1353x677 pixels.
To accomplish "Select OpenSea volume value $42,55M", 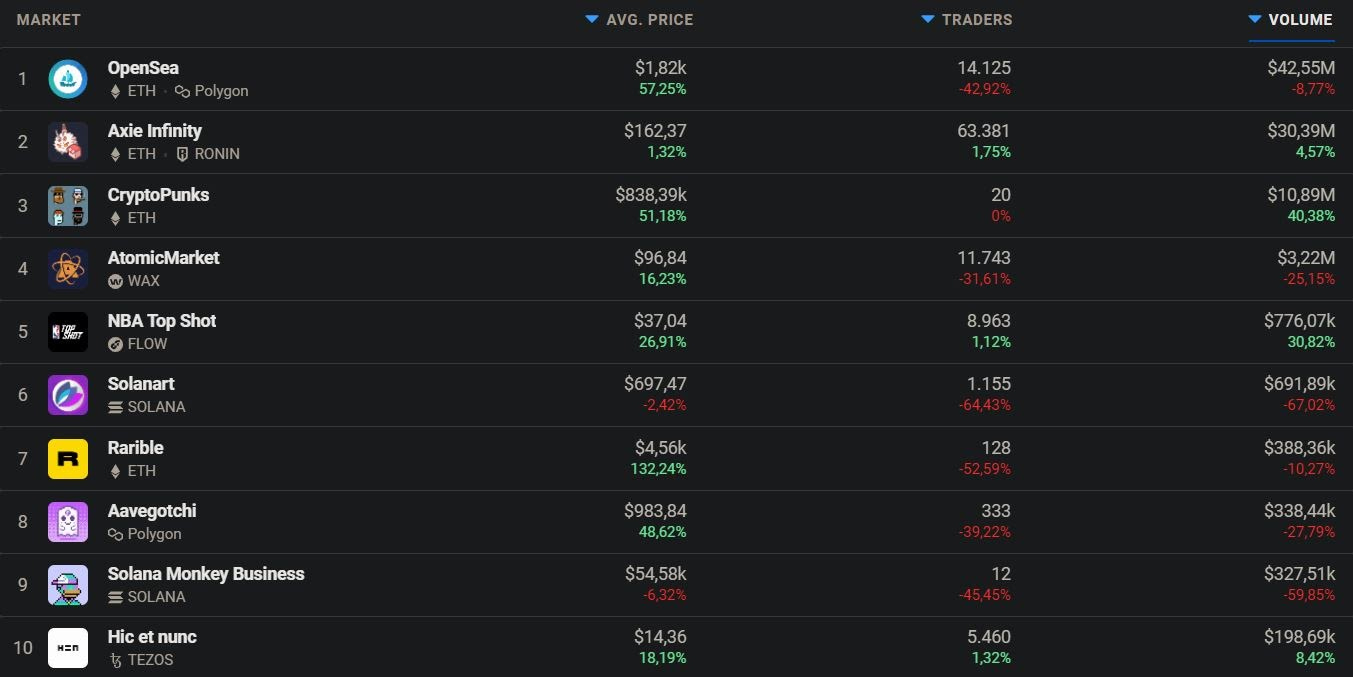I will point(1300,68).
